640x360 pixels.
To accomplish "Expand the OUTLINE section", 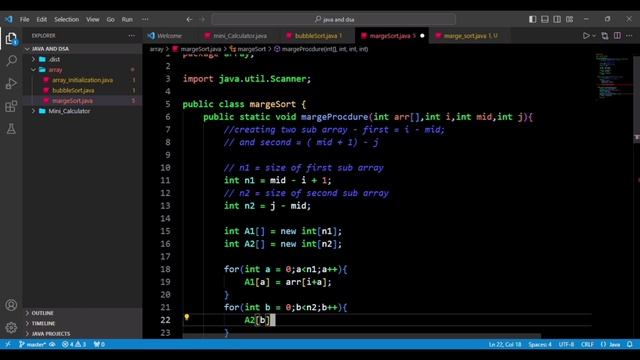I will [x=82, y=313].
